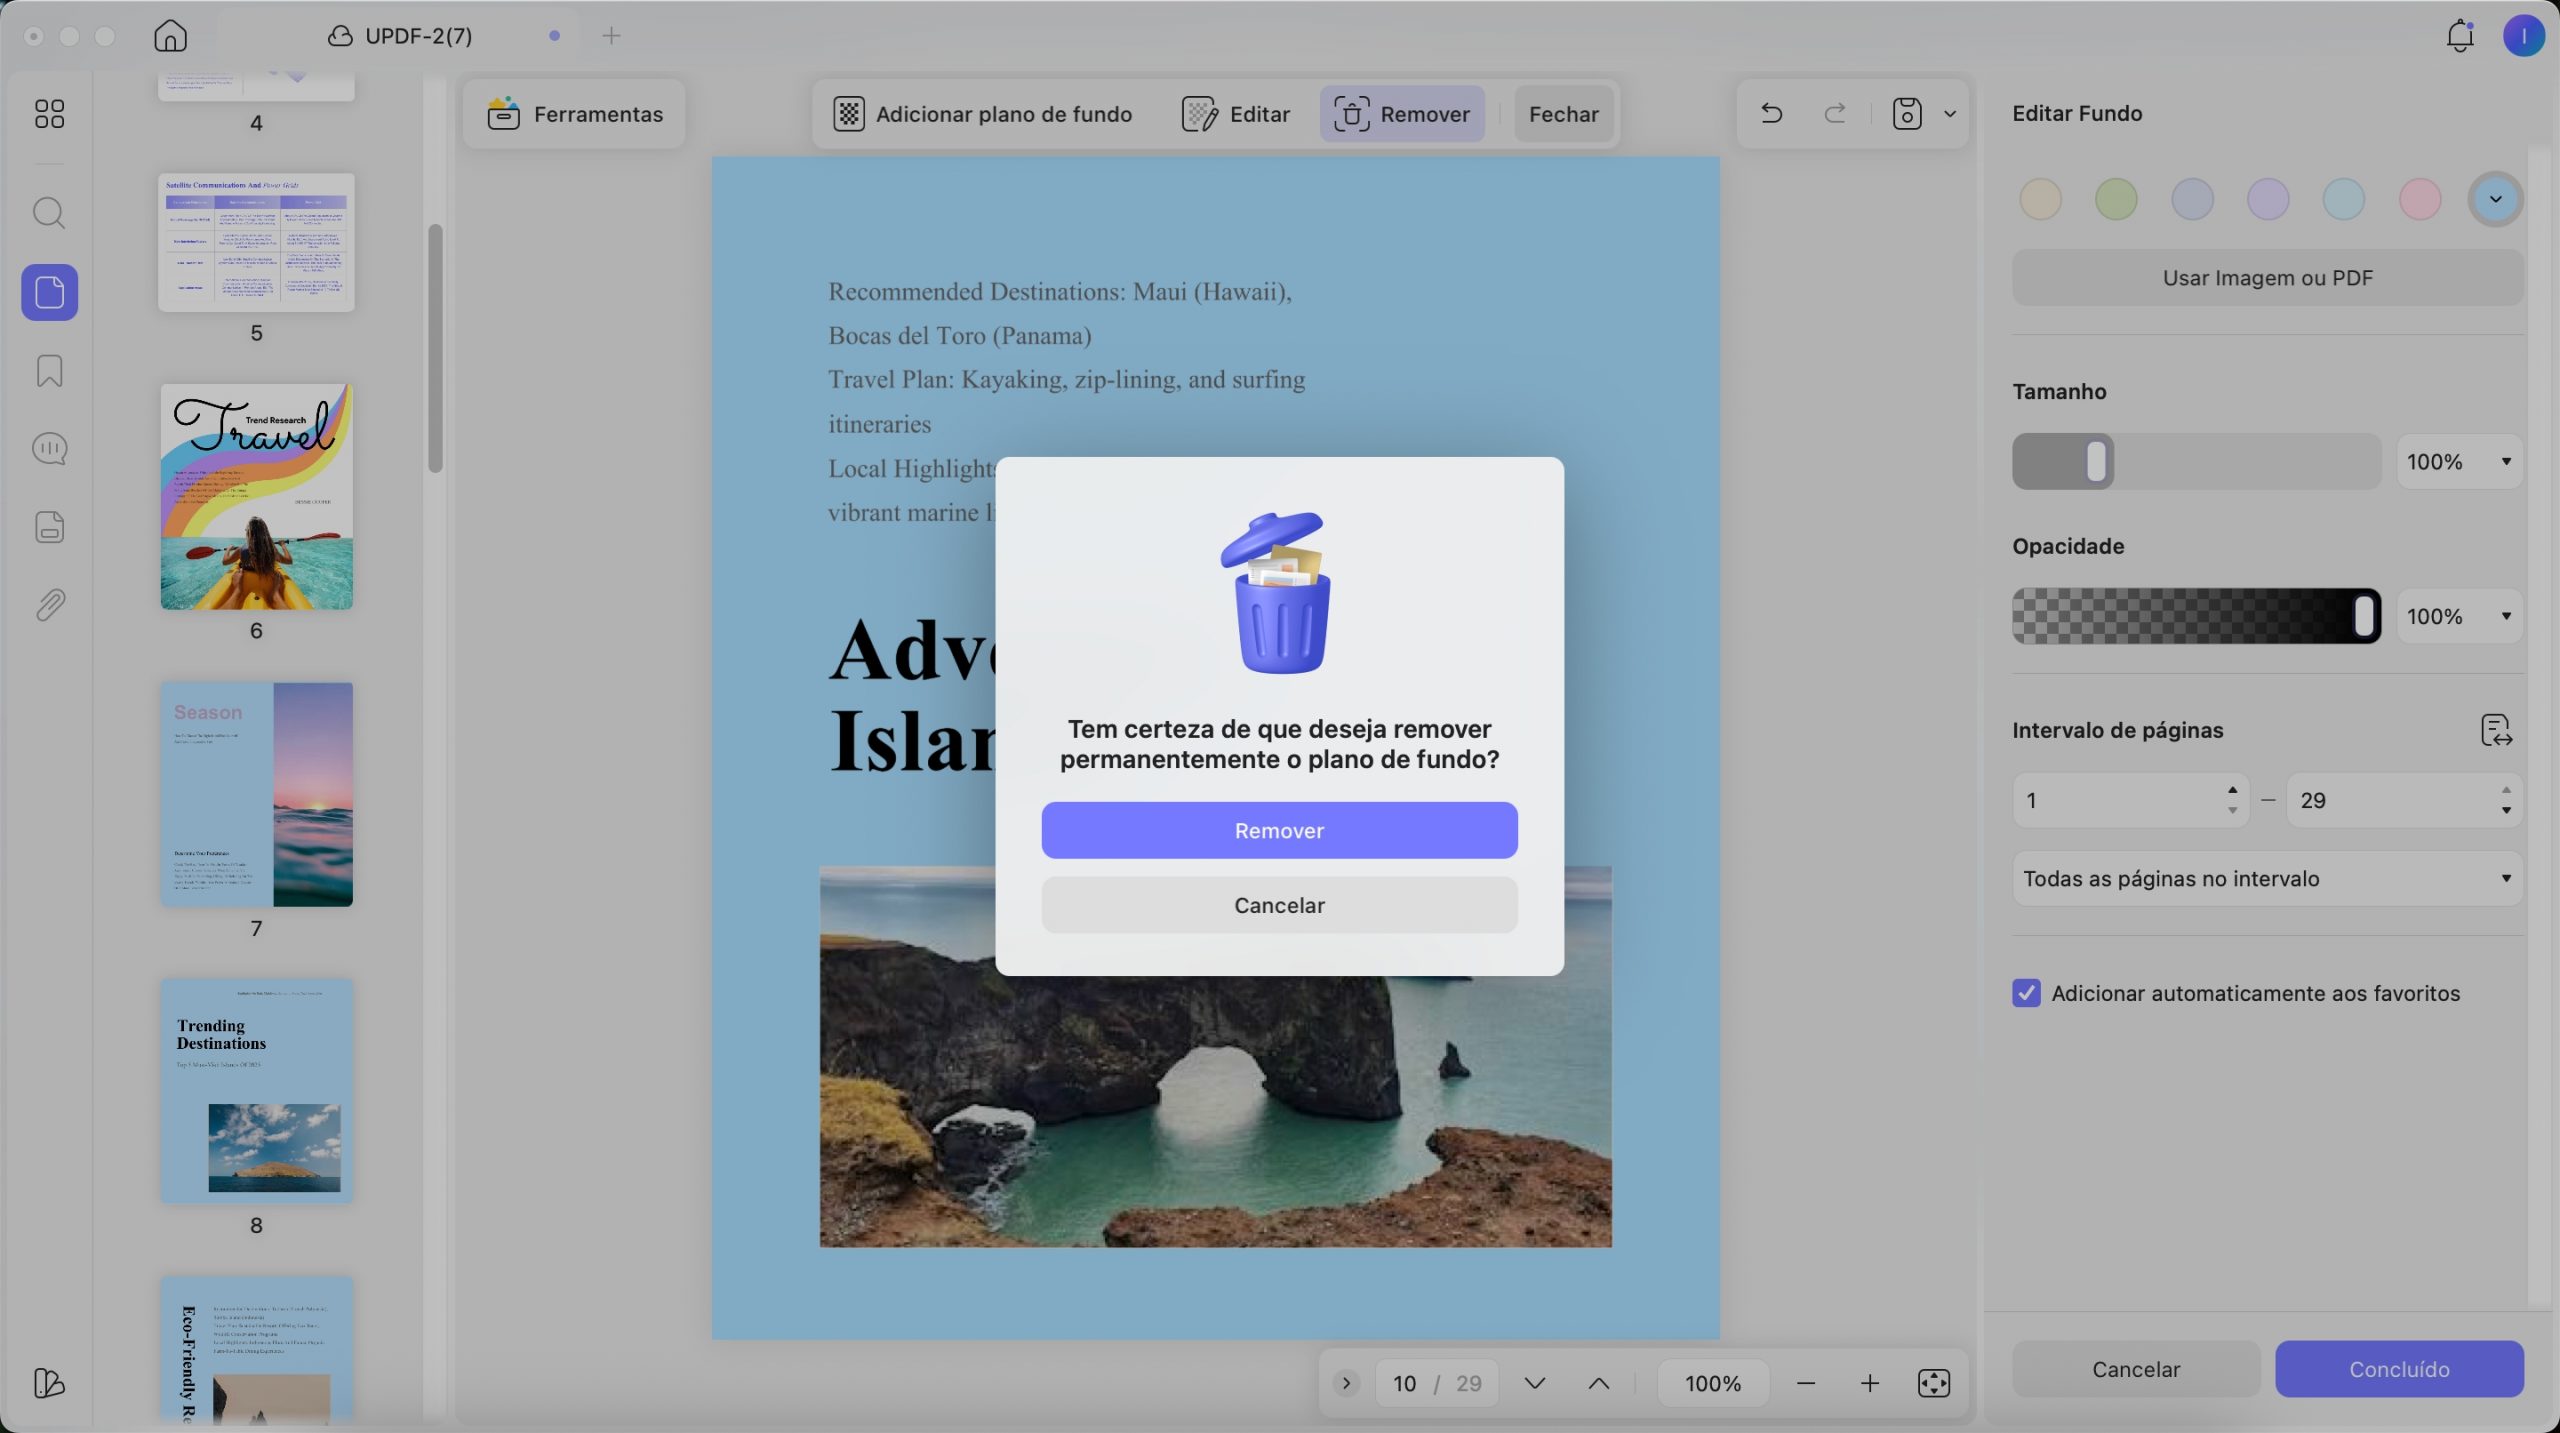Viewport: 2560px width, 1433px height.
Task: Select Adicionar plano de fundo tab
Action: pos(982,114)
